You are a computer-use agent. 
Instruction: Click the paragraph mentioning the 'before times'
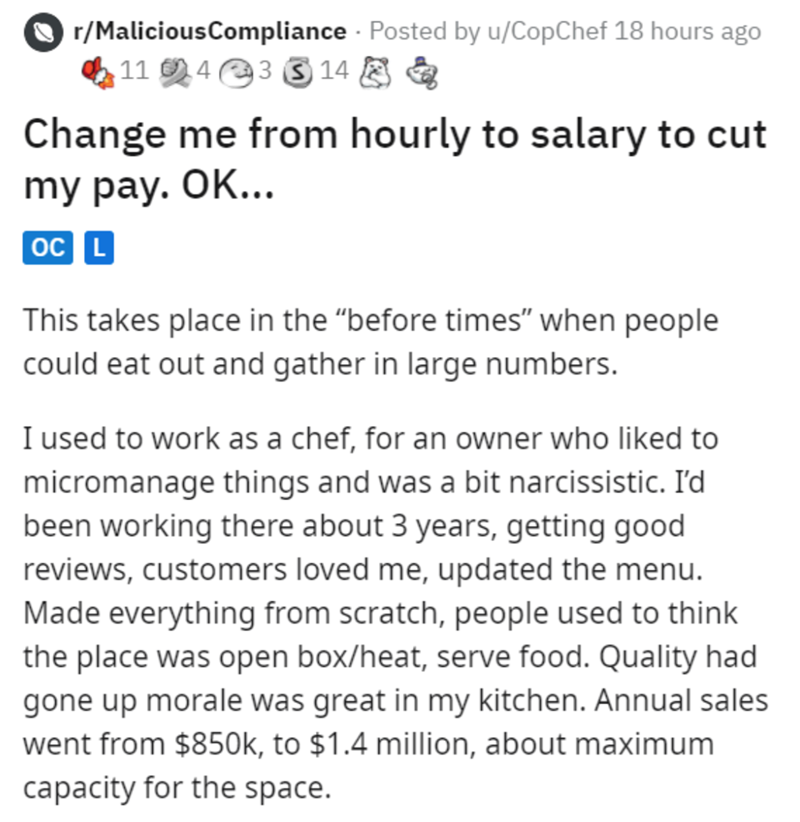click(370, 340)
